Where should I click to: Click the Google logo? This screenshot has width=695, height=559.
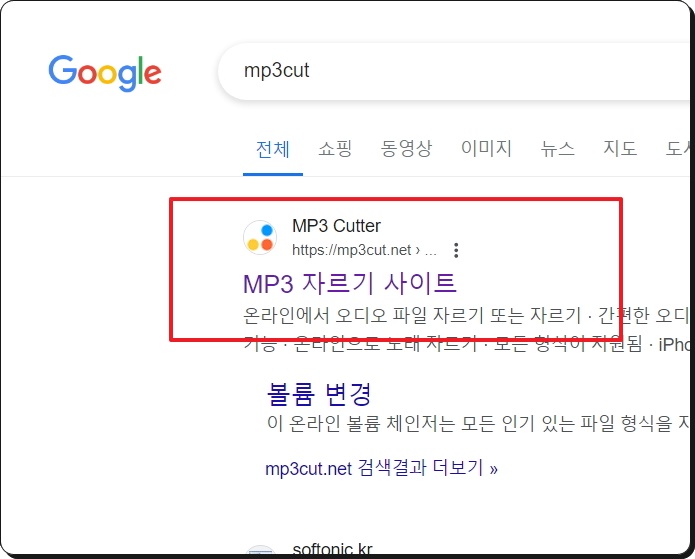(105, 73)
